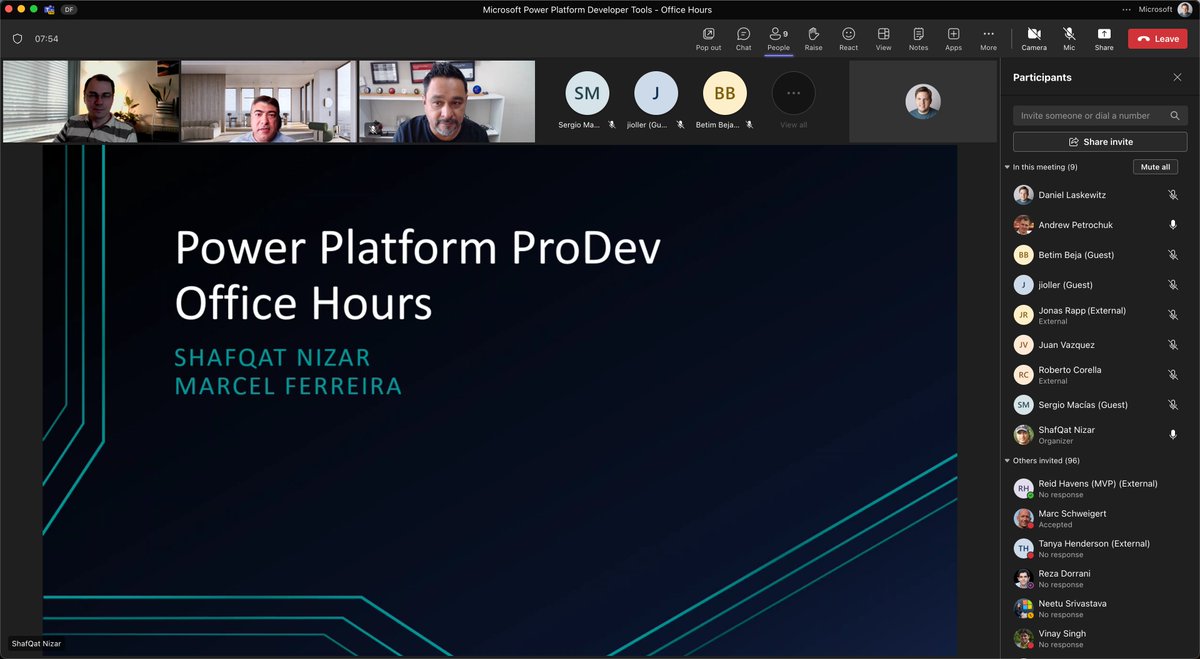1200x659 pixels.
Task: Select Juan Vazquez participant
Action: [x=1099, y=345]
